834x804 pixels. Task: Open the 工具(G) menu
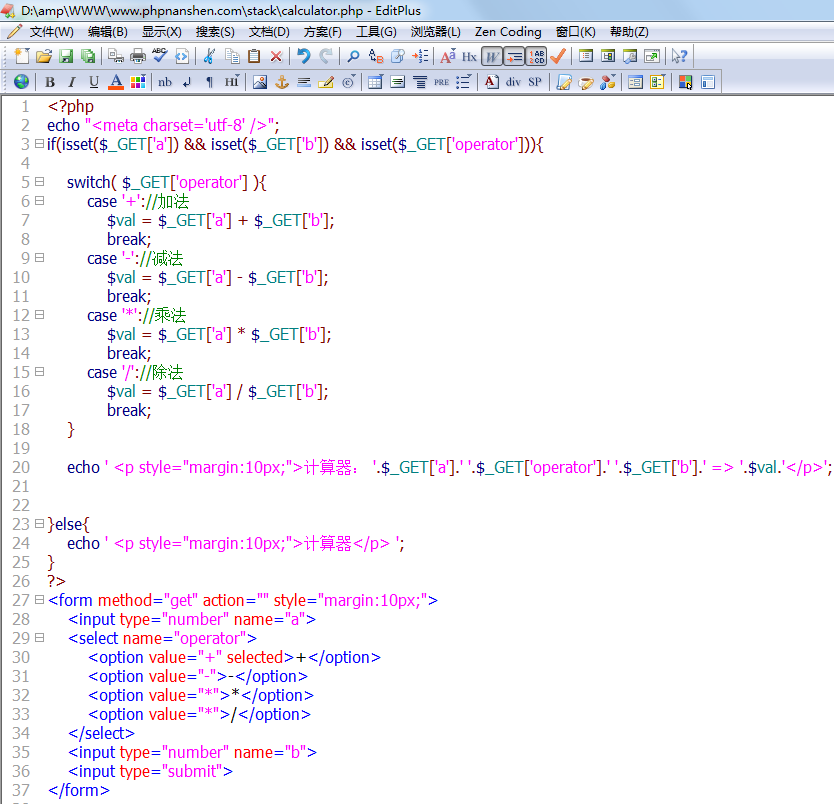(376, 32)
